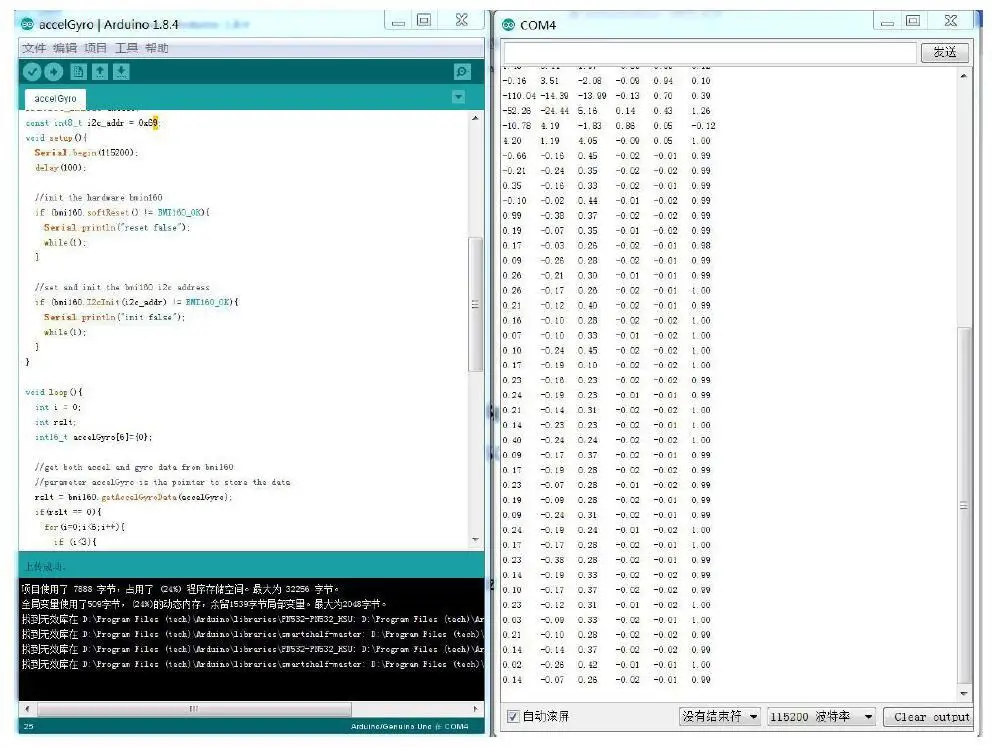Close the COM4 serial monitor window
Viewport: 992px width, 747px height.
[951, 20]
